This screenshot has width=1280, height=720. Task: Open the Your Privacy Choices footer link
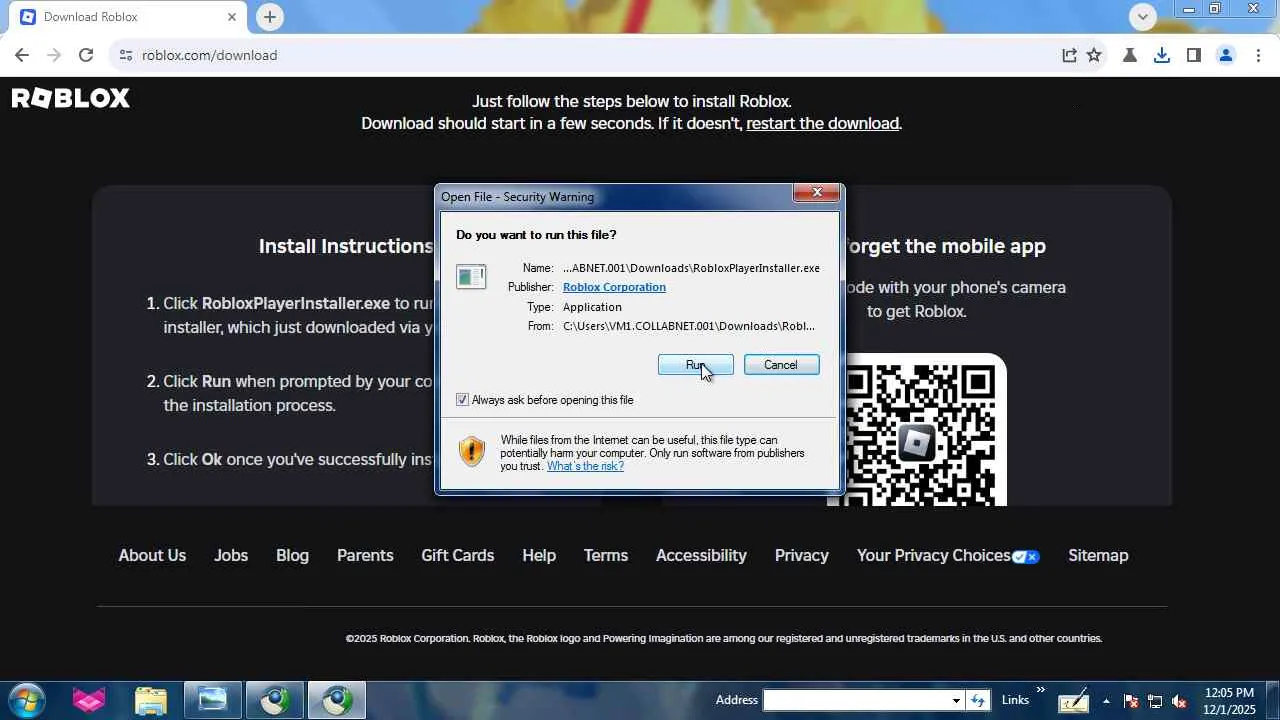pyautogui.click(x=934, y=556)
